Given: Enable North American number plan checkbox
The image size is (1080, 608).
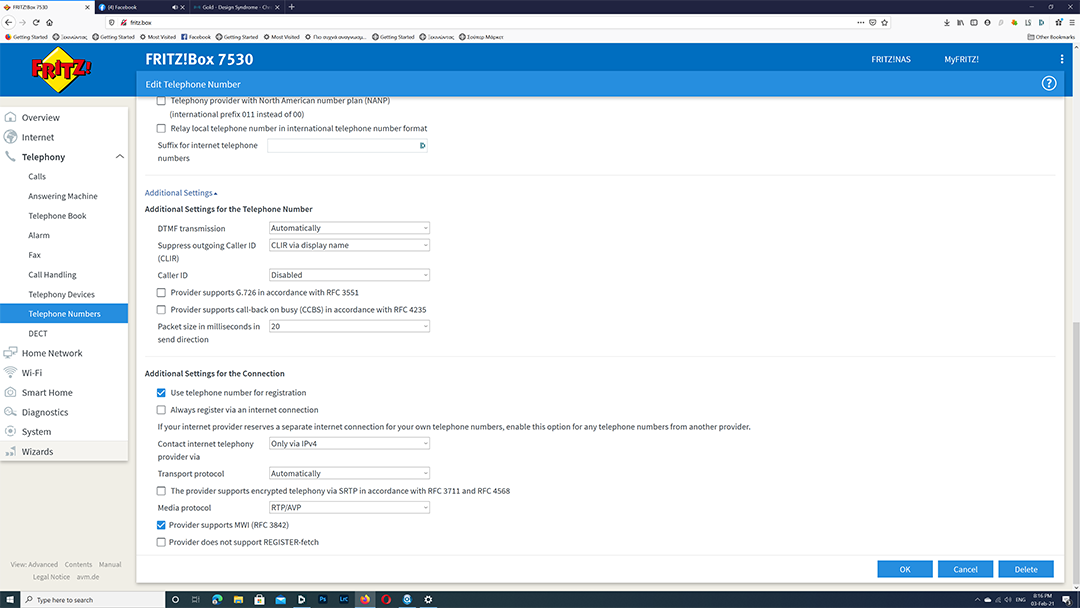Looking at the screenshot, I should (161, 101).
